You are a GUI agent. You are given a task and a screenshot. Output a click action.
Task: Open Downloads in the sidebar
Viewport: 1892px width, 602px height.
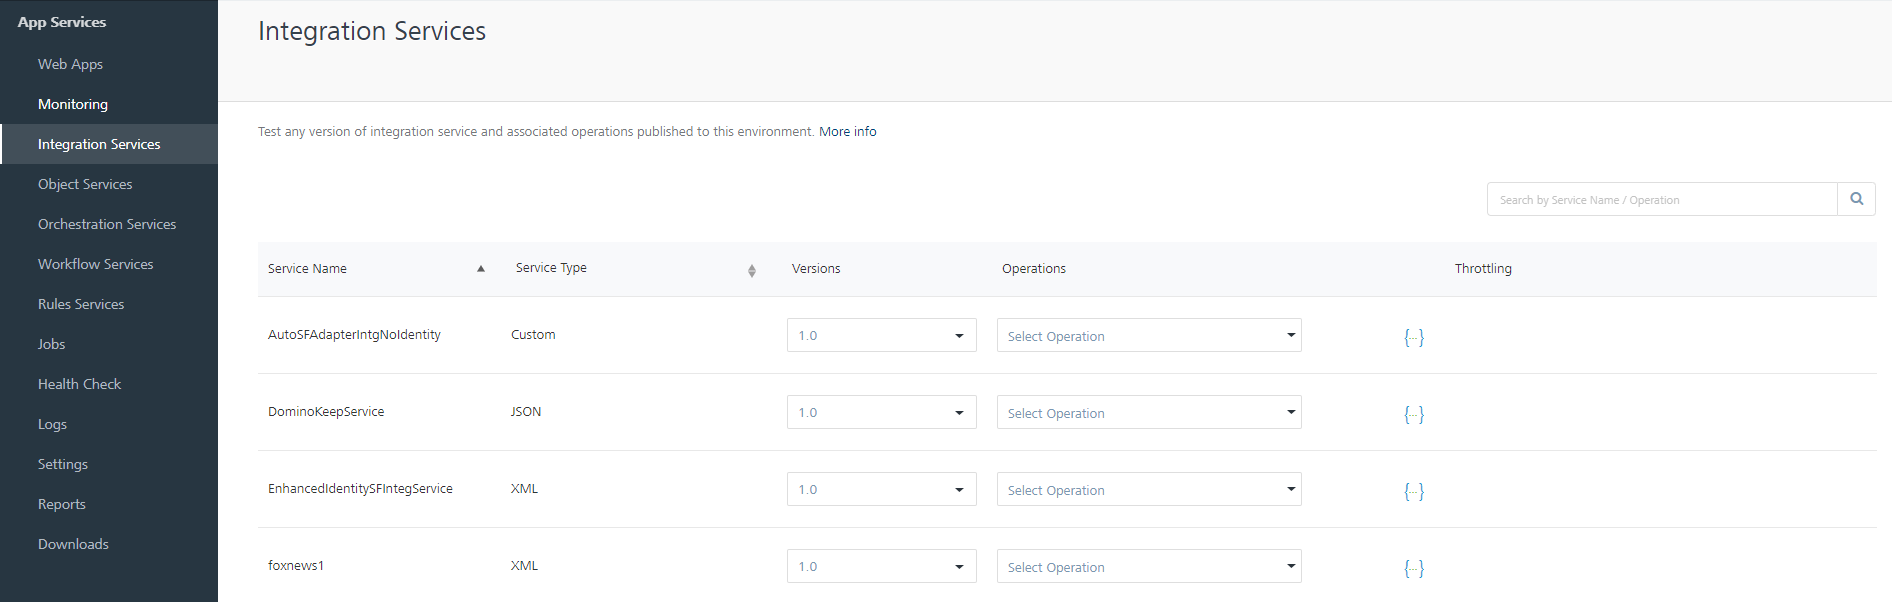pyautogui.click(x=73, y=544)
